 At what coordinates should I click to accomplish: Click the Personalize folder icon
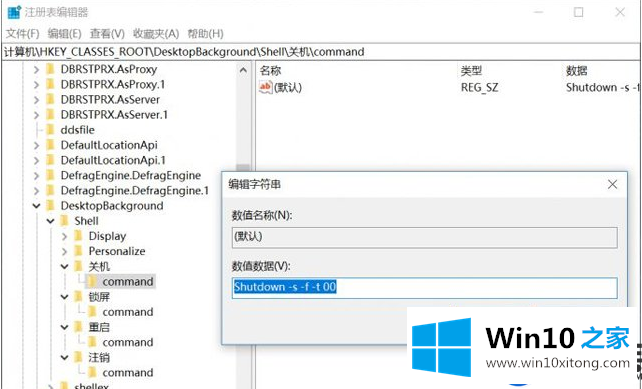click(x=78, y=251)
